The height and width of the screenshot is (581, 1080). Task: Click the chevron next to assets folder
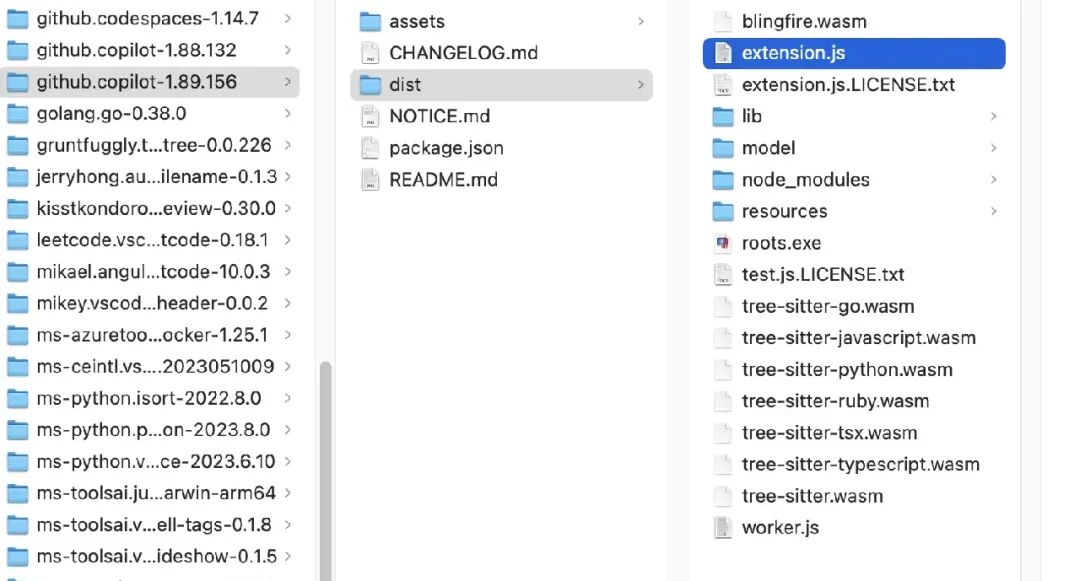click(x=641, y=21)
